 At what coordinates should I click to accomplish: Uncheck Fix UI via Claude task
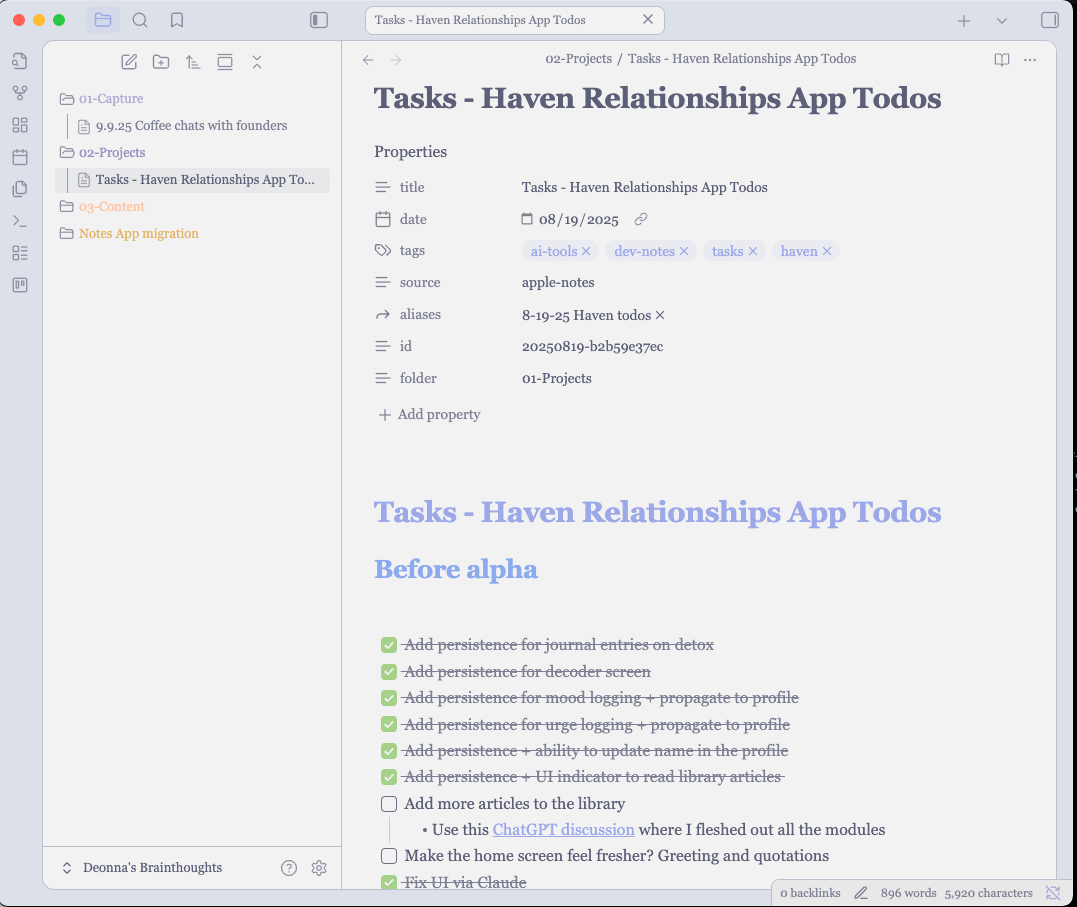click(x=389, y=882)
